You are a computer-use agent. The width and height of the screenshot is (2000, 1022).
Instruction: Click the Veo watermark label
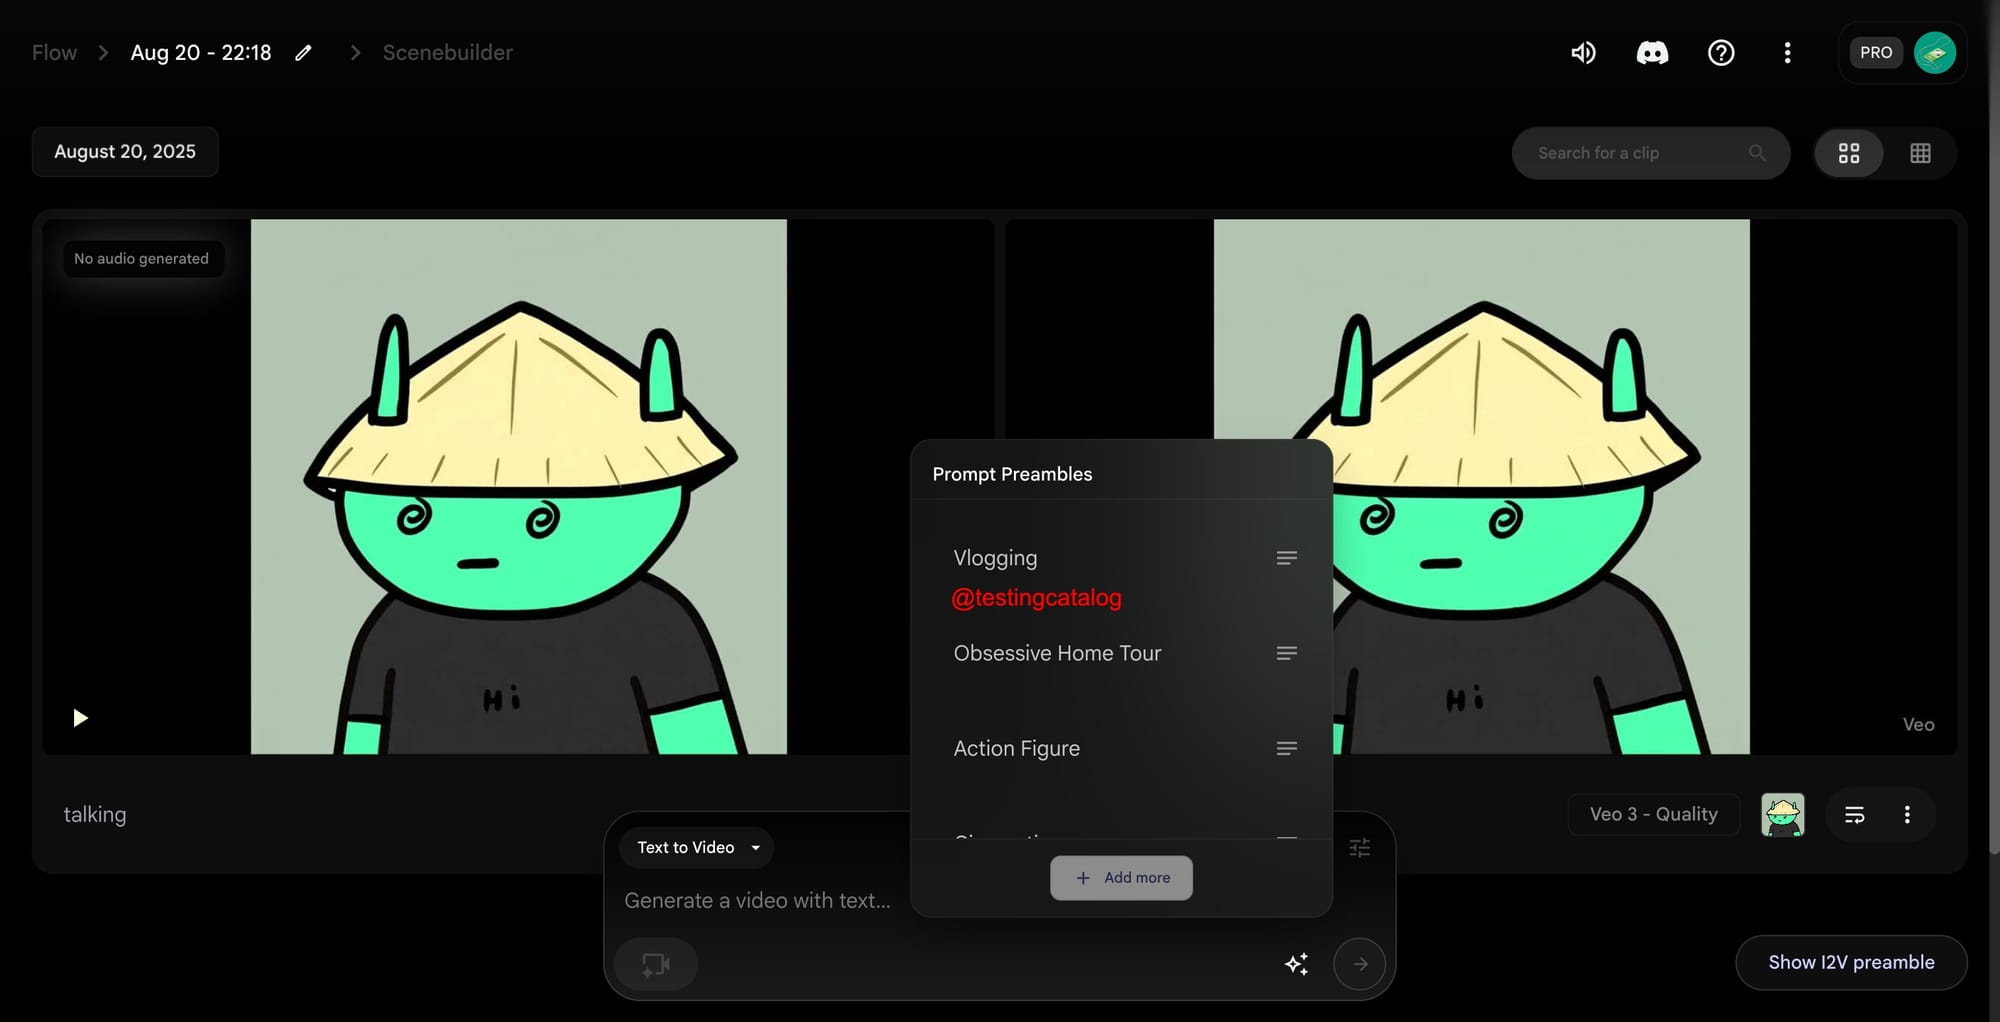tap(1918, 725)
